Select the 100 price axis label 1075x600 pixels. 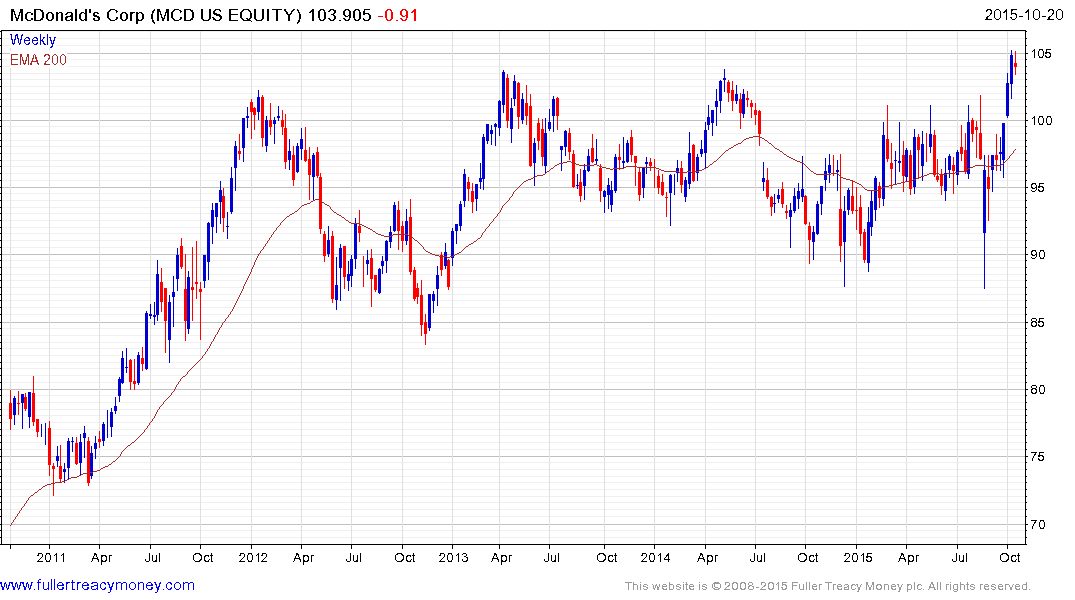1041,121
